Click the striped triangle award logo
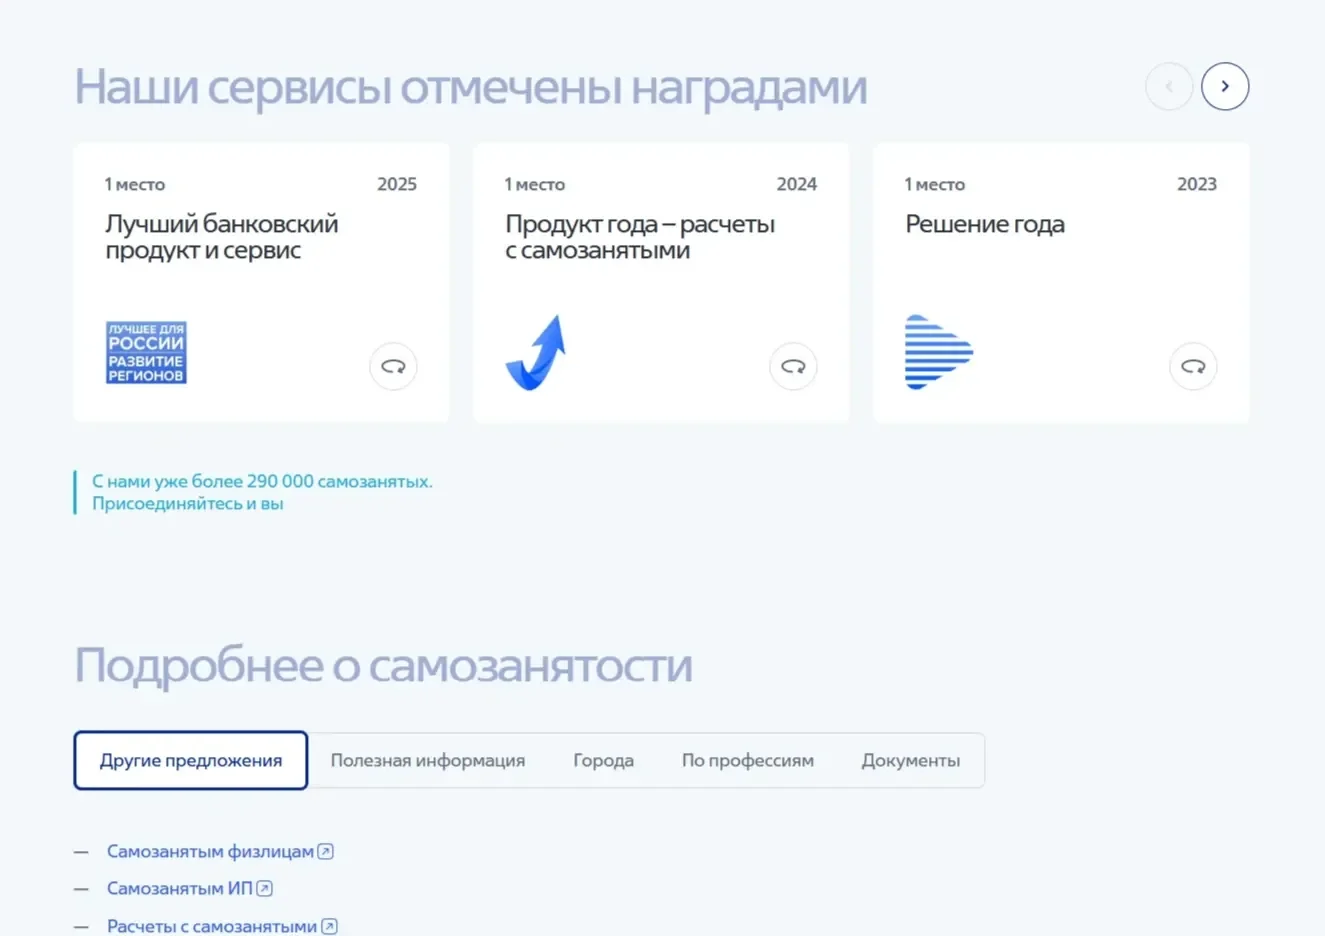 point(938,352)
